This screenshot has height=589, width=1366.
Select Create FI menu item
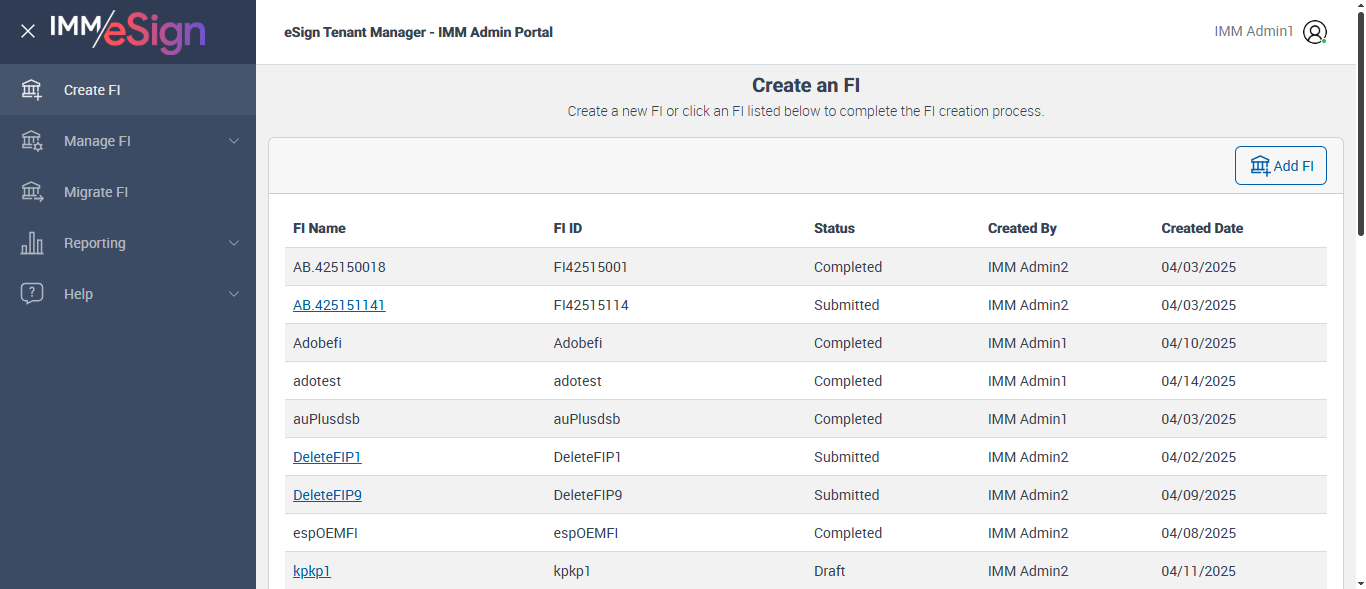[x=92, y=90]
